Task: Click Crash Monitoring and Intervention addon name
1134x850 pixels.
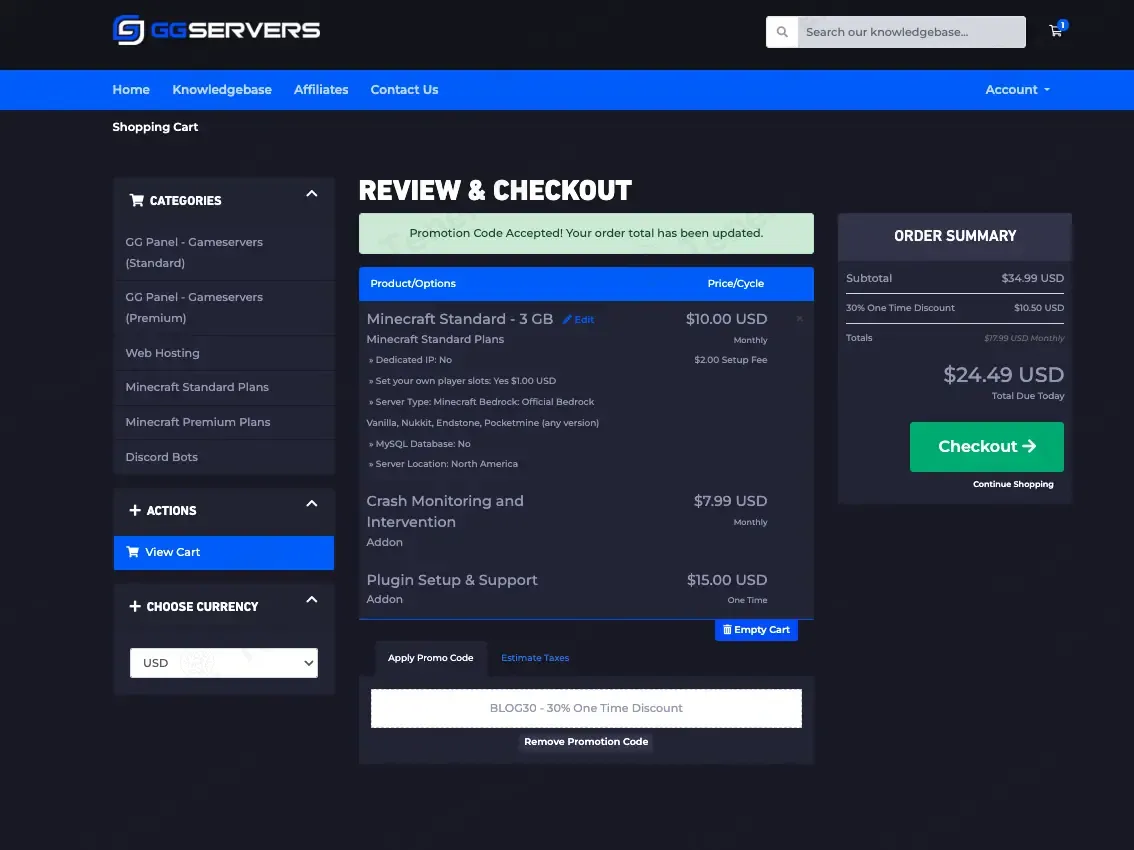Action: [x=445, y=511]
